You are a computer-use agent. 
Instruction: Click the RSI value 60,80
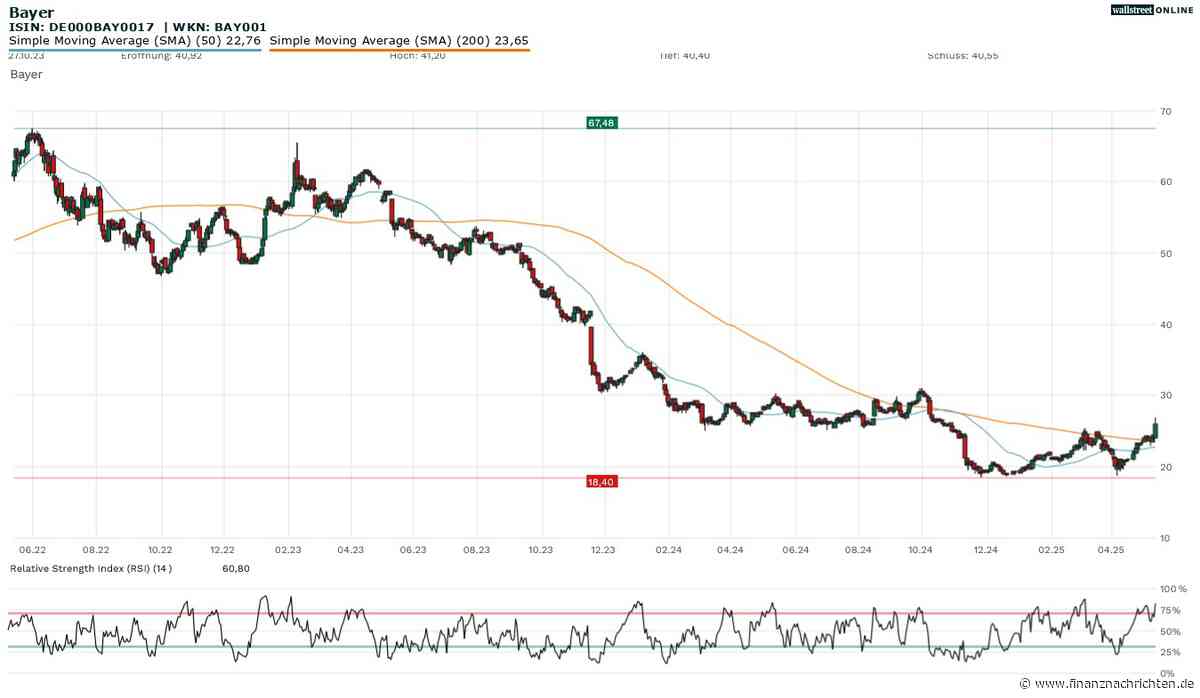[235, 569]
